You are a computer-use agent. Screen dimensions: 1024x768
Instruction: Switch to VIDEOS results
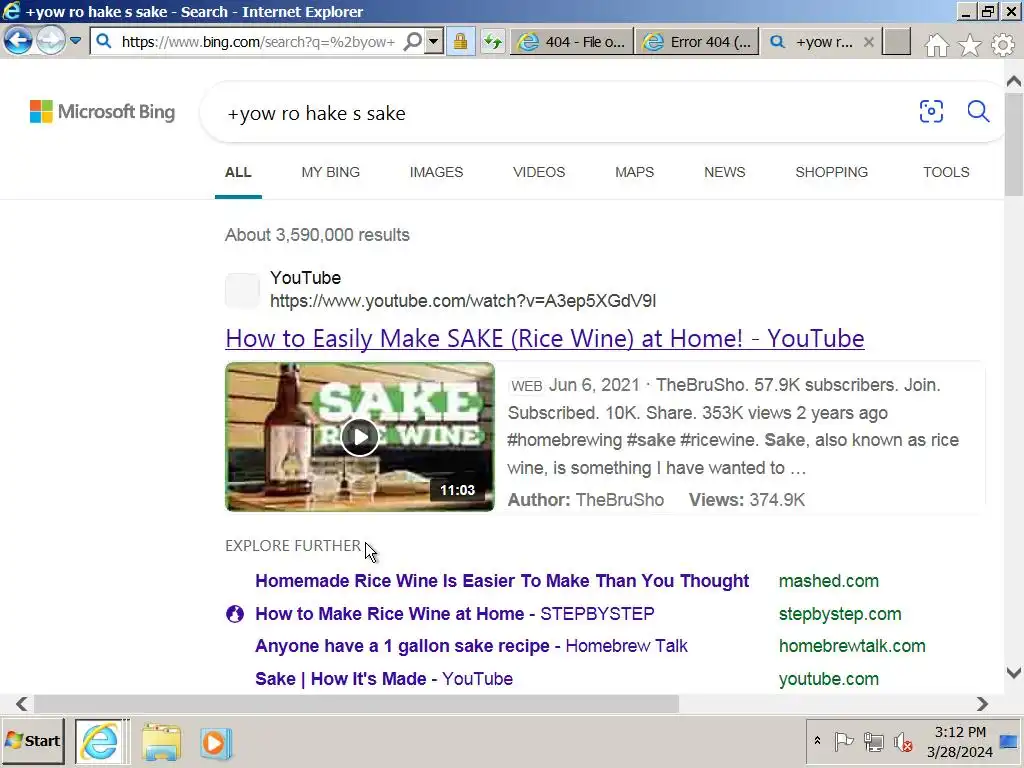pyautogui.click(x=539, y=172)
